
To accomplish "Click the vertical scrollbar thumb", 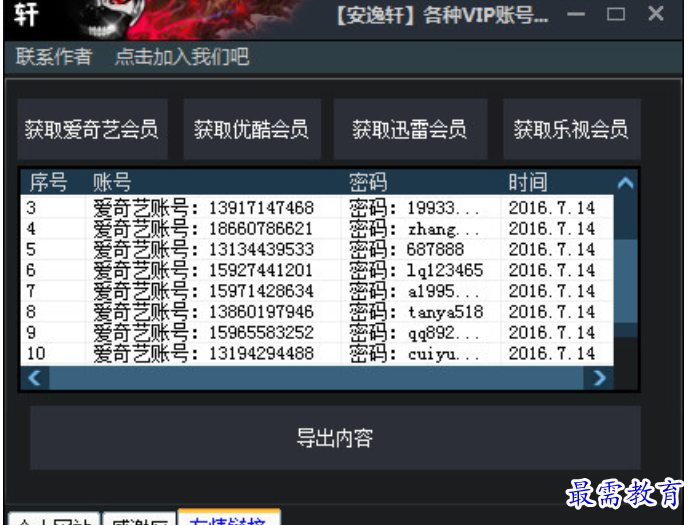I will (x=625, y=282).
